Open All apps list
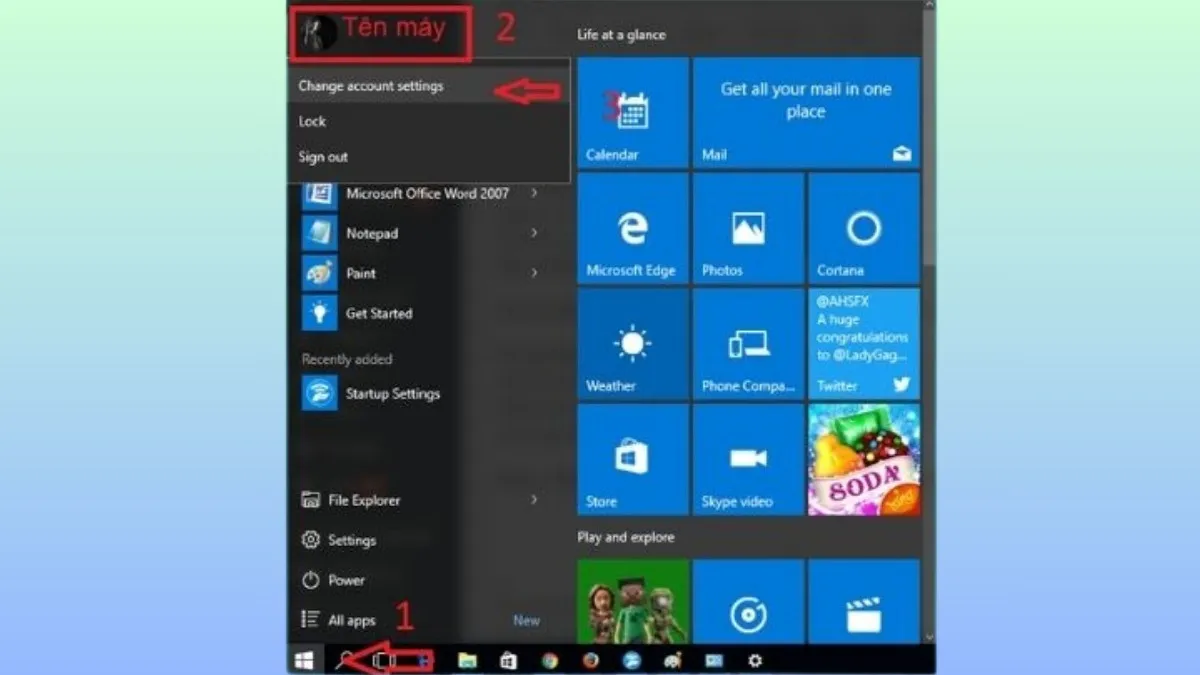 pyautogui.click(x=351, y=620)
